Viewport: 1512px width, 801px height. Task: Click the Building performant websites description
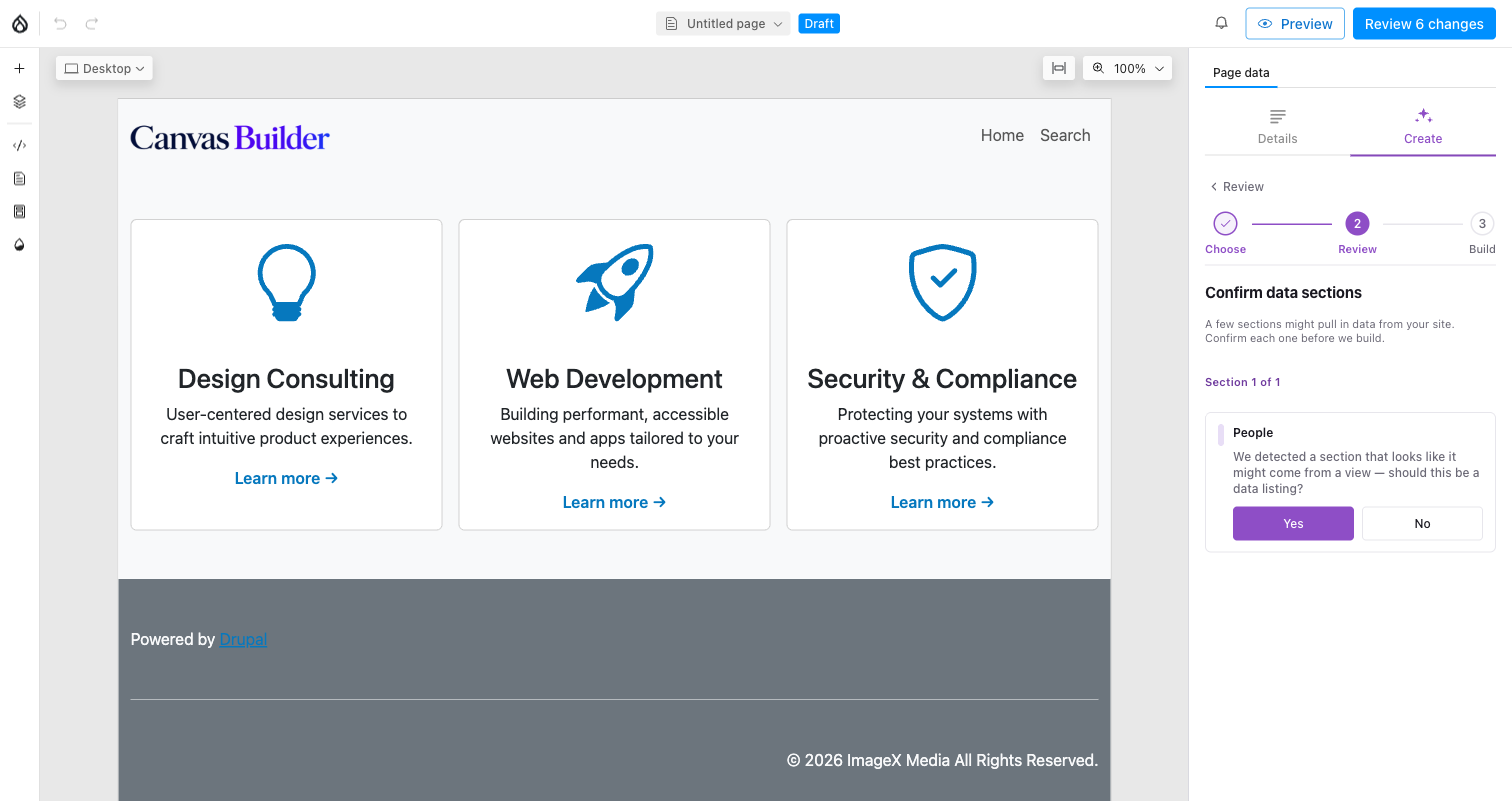pyautogui.click(x=614, y=438)
